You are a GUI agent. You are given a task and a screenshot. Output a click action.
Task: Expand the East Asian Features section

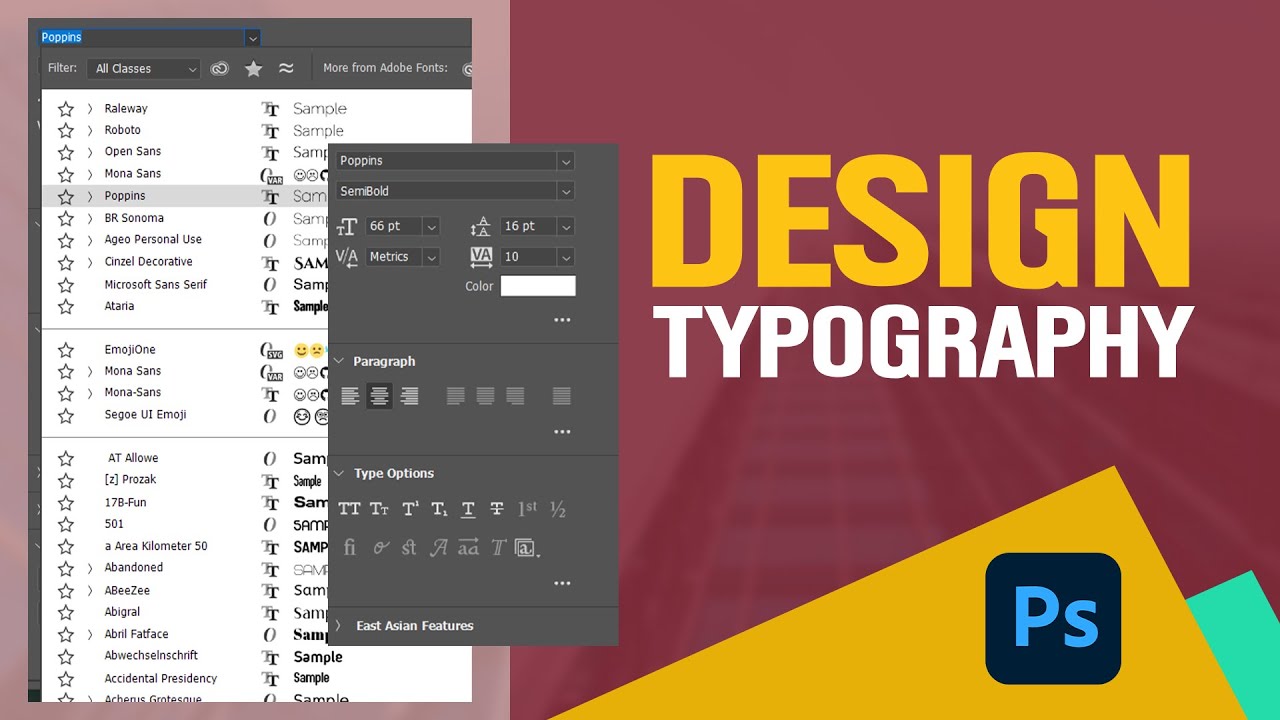[x=339, y=625]
